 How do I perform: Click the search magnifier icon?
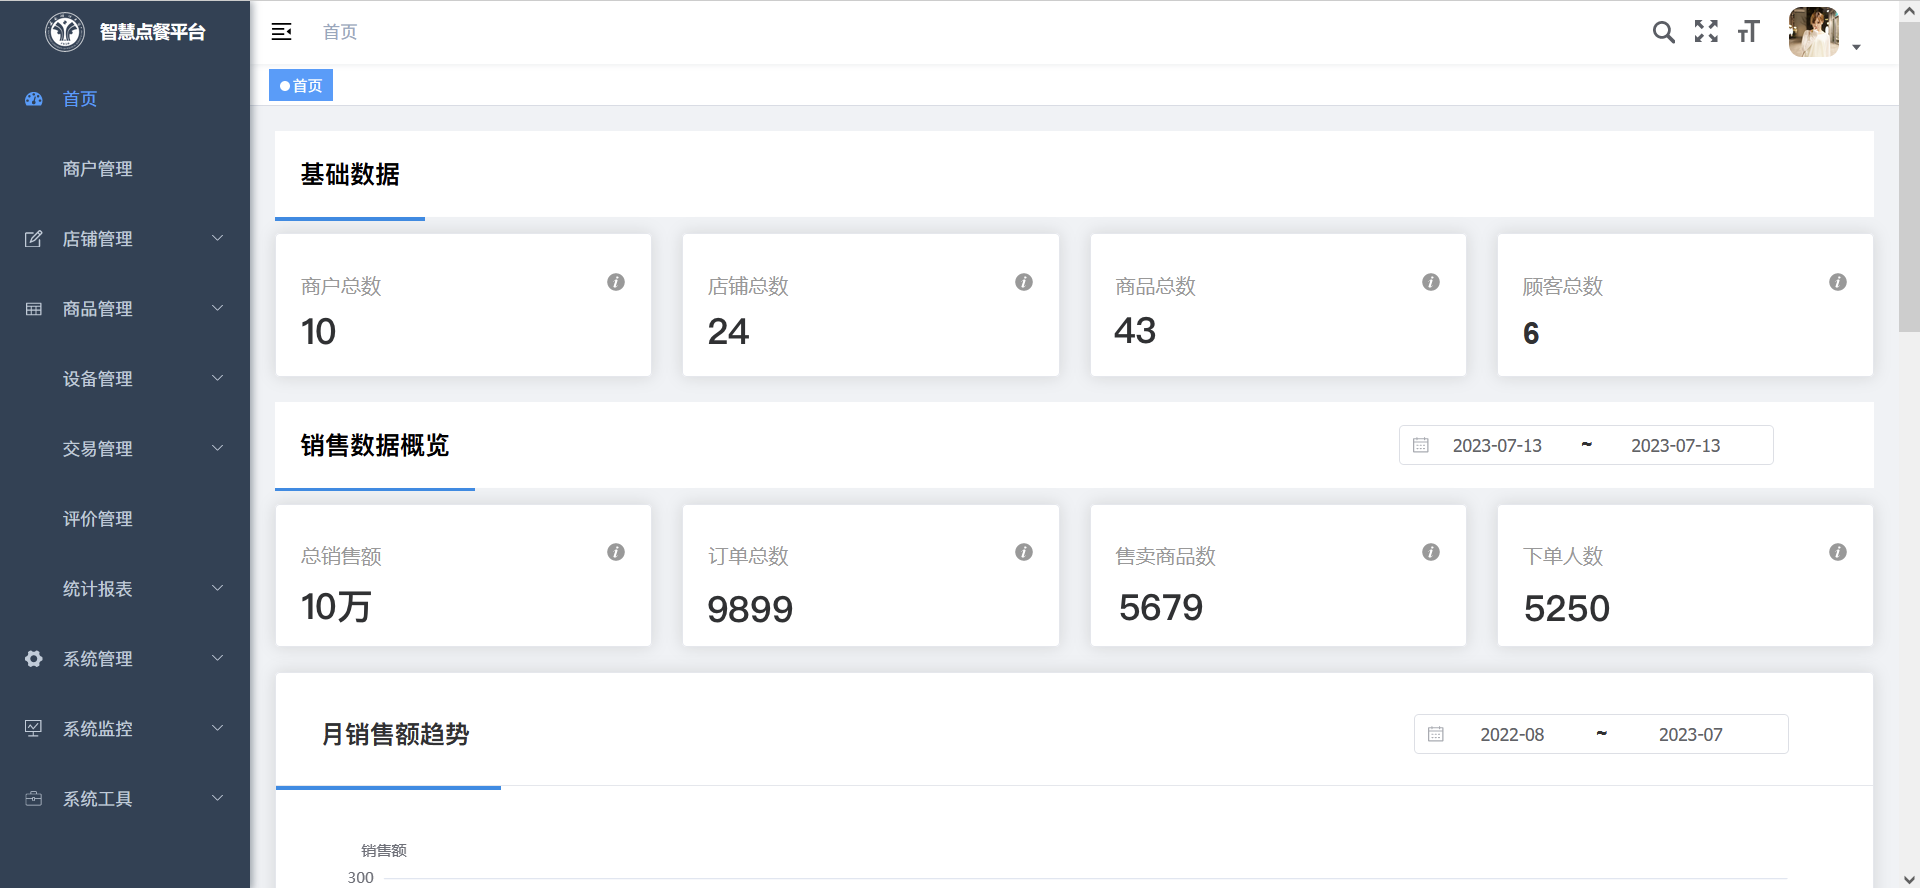pos(1663,32)
